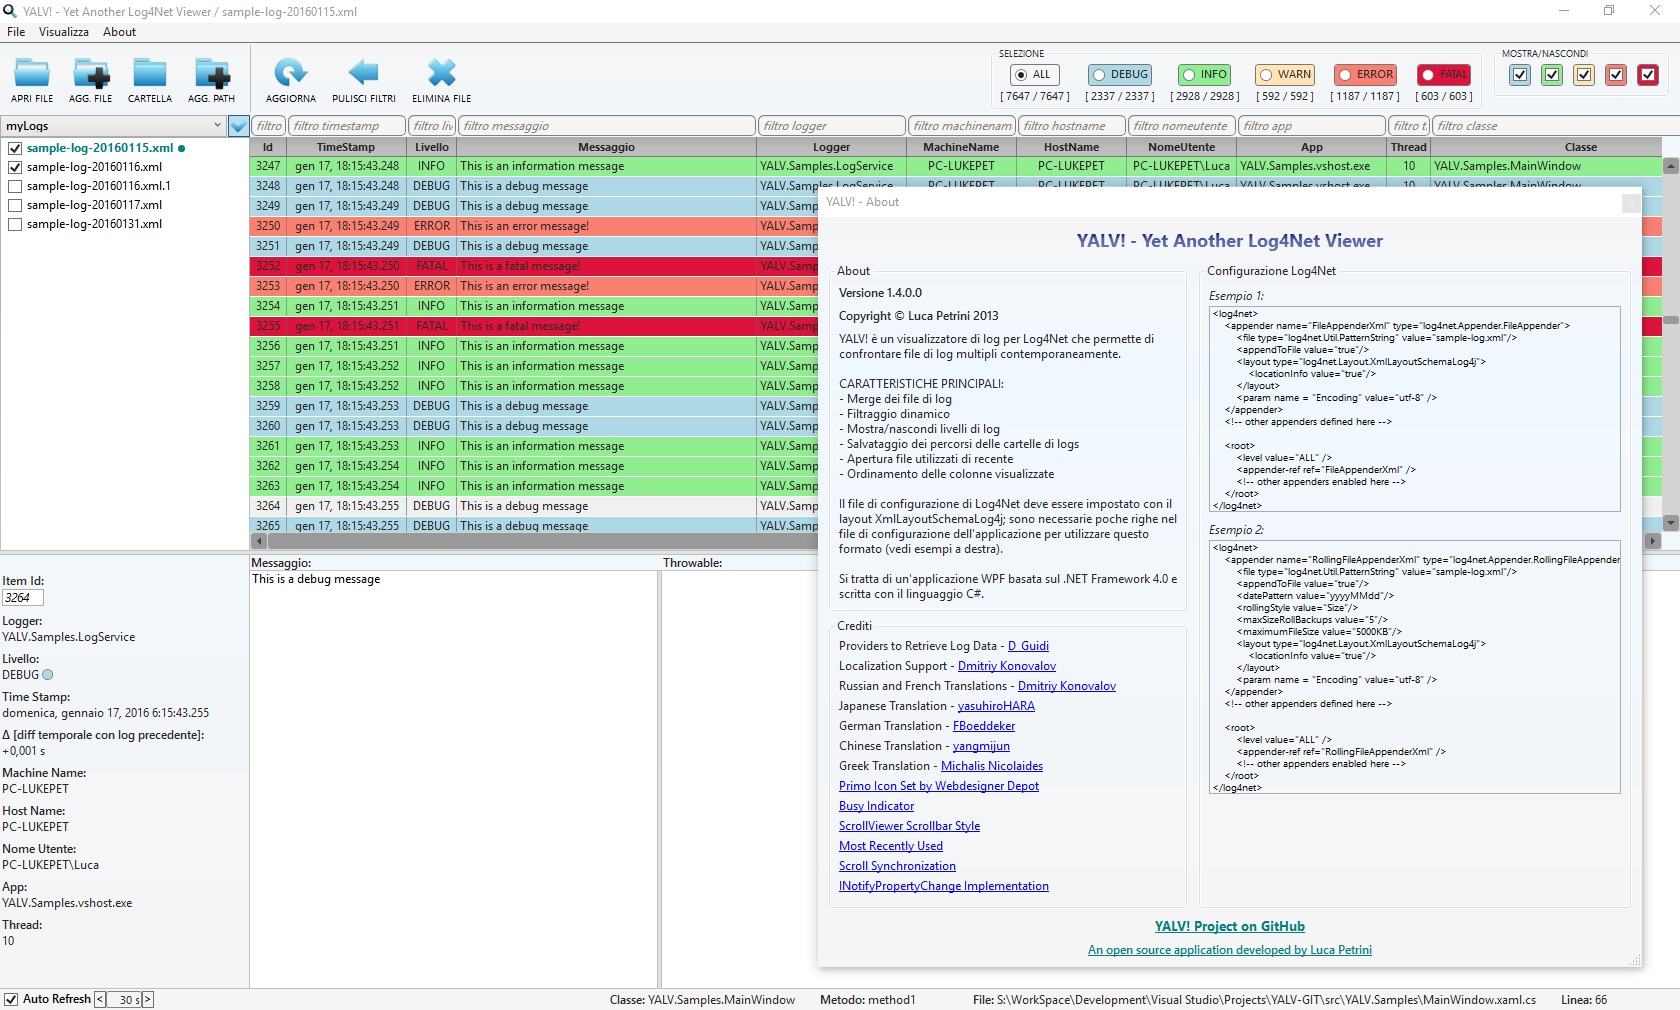The image size is (1680, 1010).
Task: Open the File menu
Action: pyautogui.click(x=16, y=32)
